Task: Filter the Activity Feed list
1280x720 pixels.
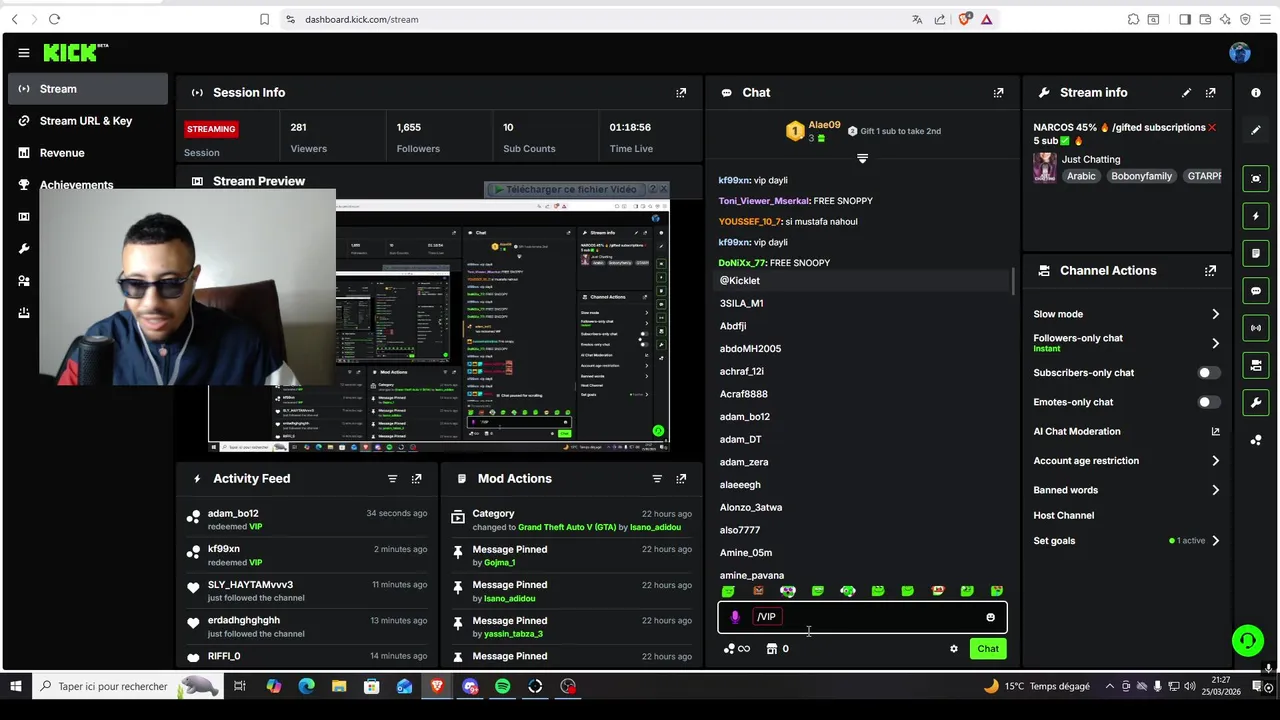Action: [x=392, y=478]
